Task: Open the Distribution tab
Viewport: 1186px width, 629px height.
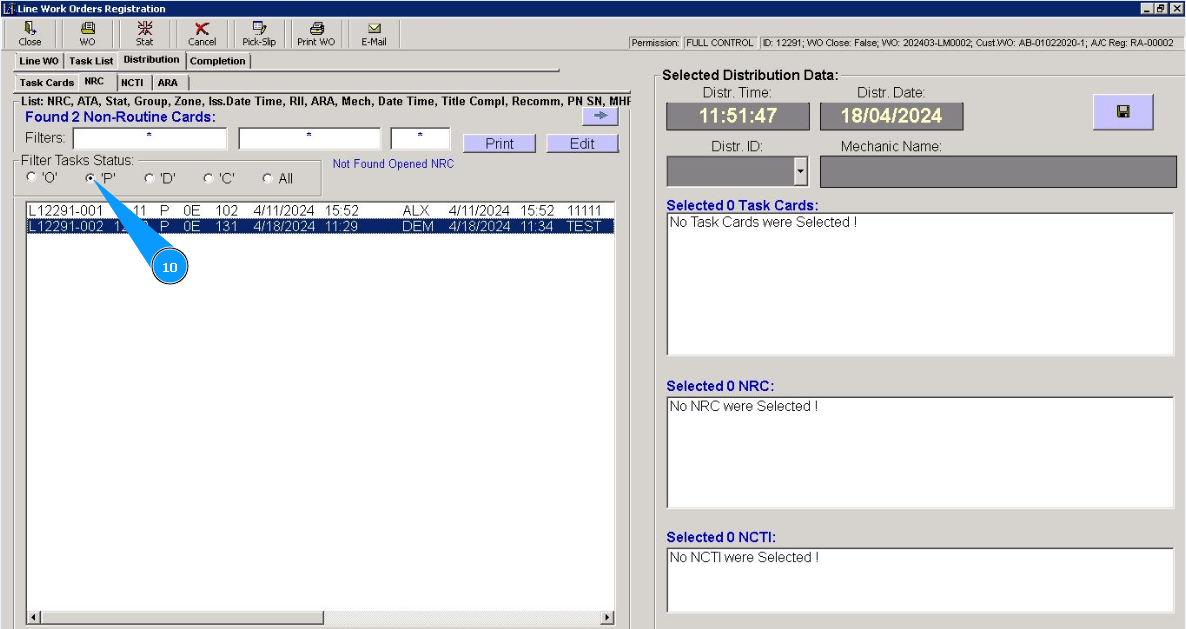Action: tap(151, 60)
